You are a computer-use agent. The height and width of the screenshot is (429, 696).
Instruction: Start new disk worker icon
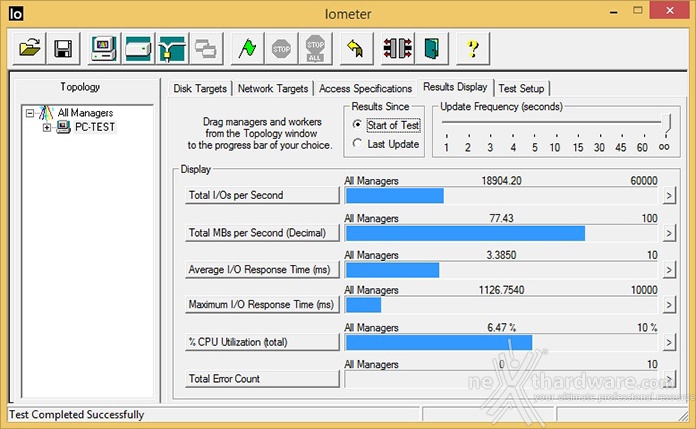coord(138,48)
